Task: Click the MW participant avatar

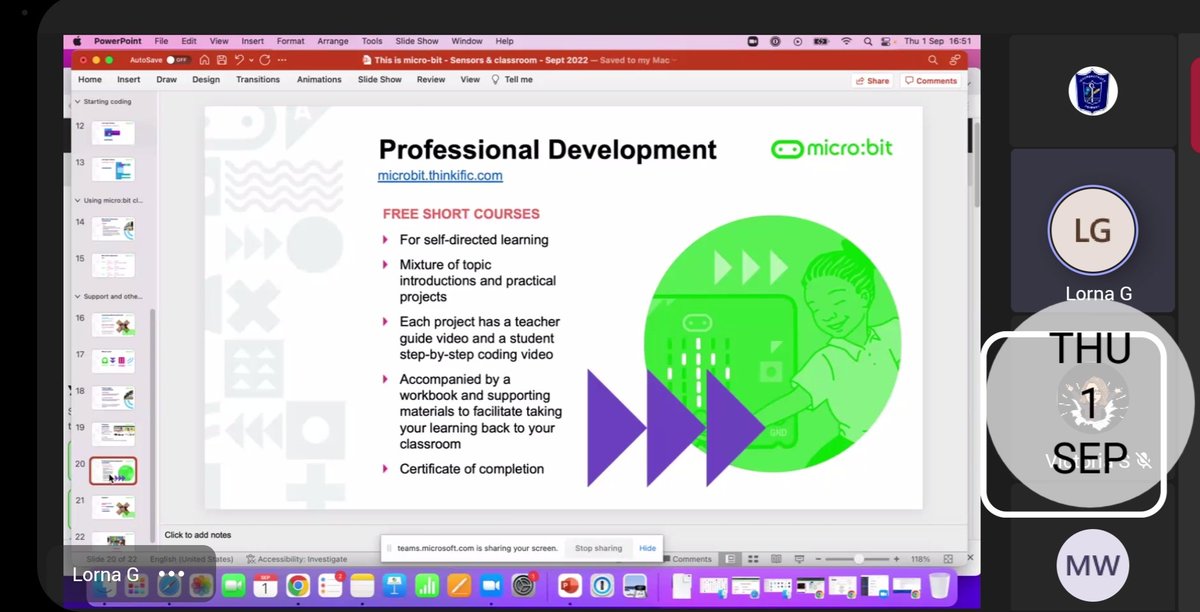Action: [1092, 566]
